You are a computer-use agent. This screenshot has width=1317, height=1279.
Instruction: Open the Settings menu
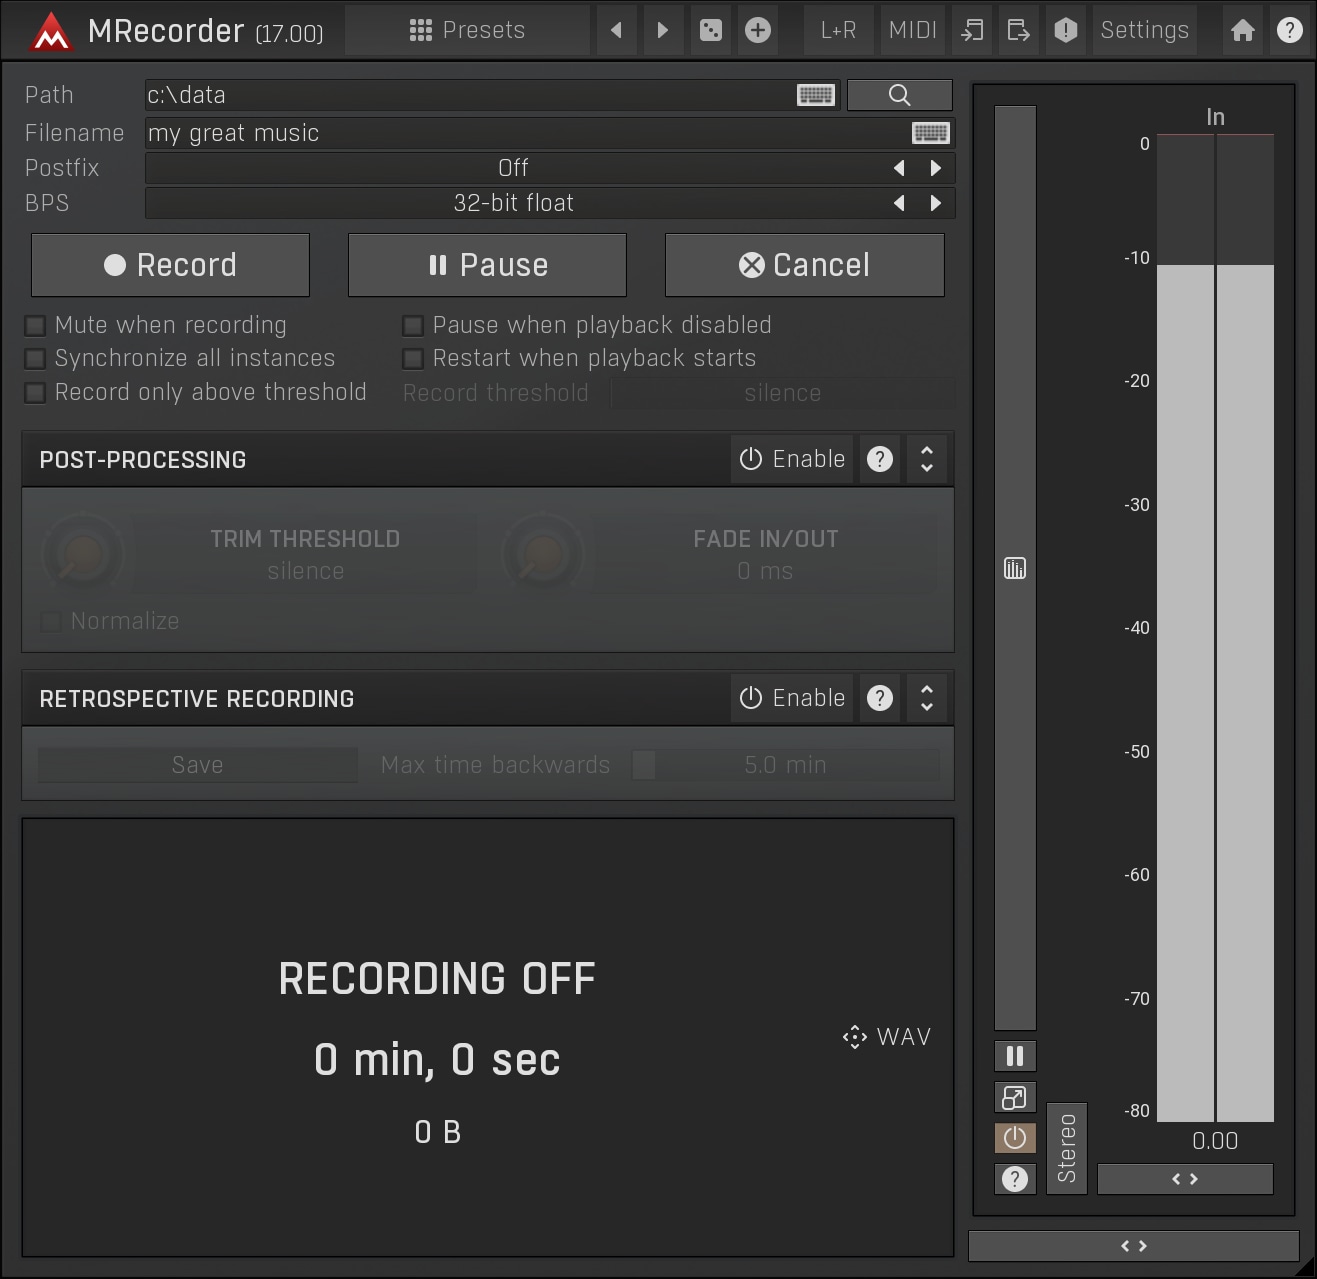tap(1144, 30)
